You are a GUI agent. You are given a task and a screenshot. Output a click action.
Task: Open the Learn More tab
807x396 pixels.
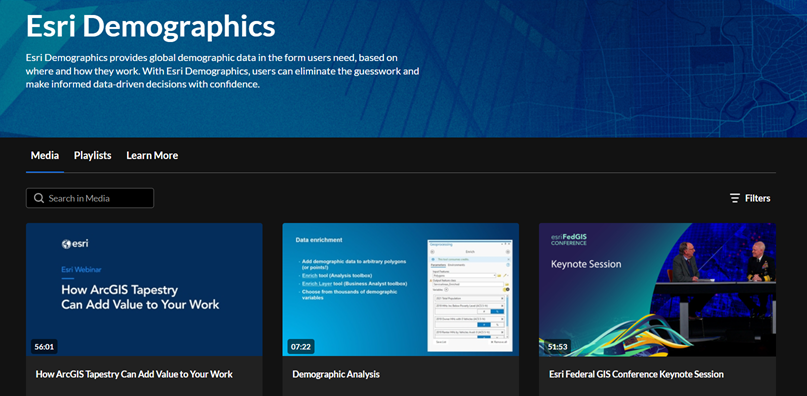click(x=152, y=156)
